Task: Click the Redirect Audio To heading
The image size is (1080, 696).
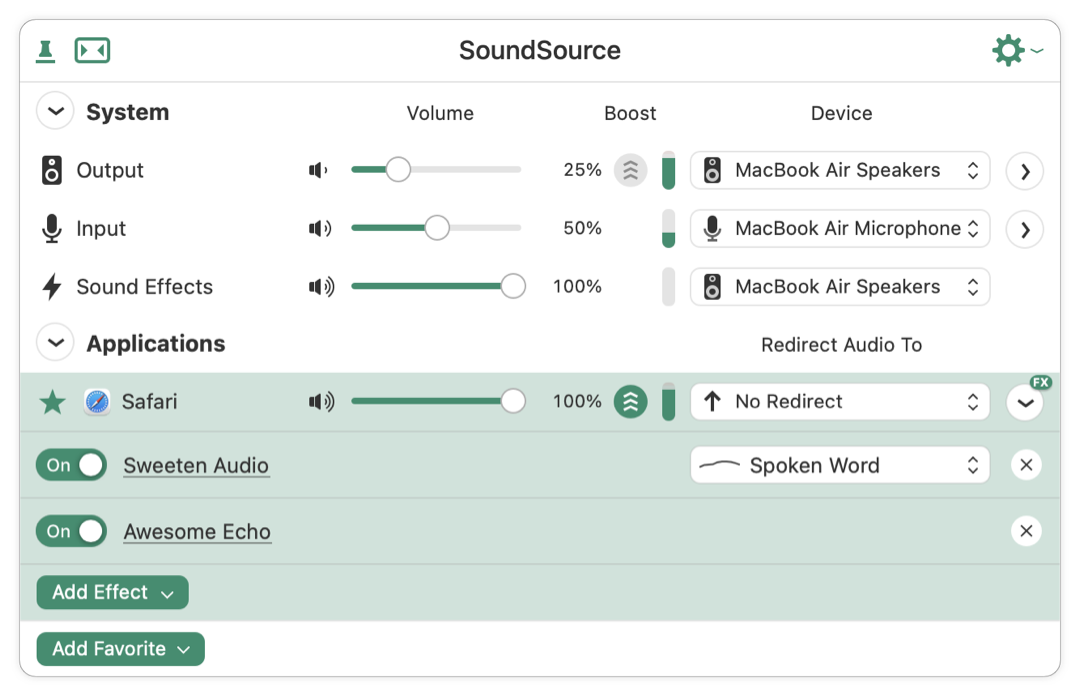Action: (x=841, y=345)
